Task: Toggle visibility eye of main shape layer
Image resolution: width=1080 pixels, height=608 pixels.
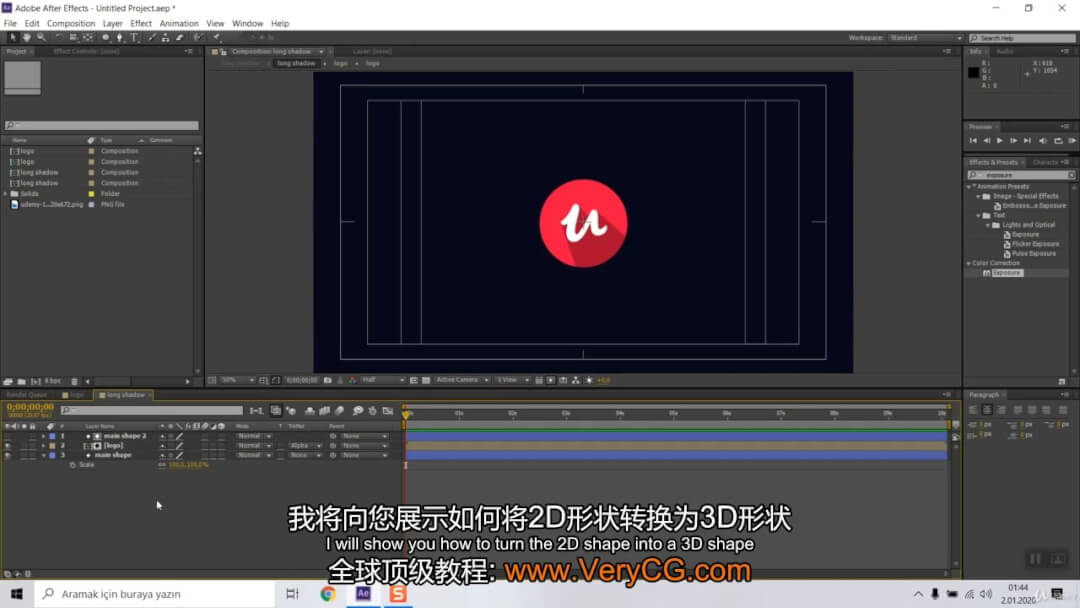Action: (x=8, y=455)
